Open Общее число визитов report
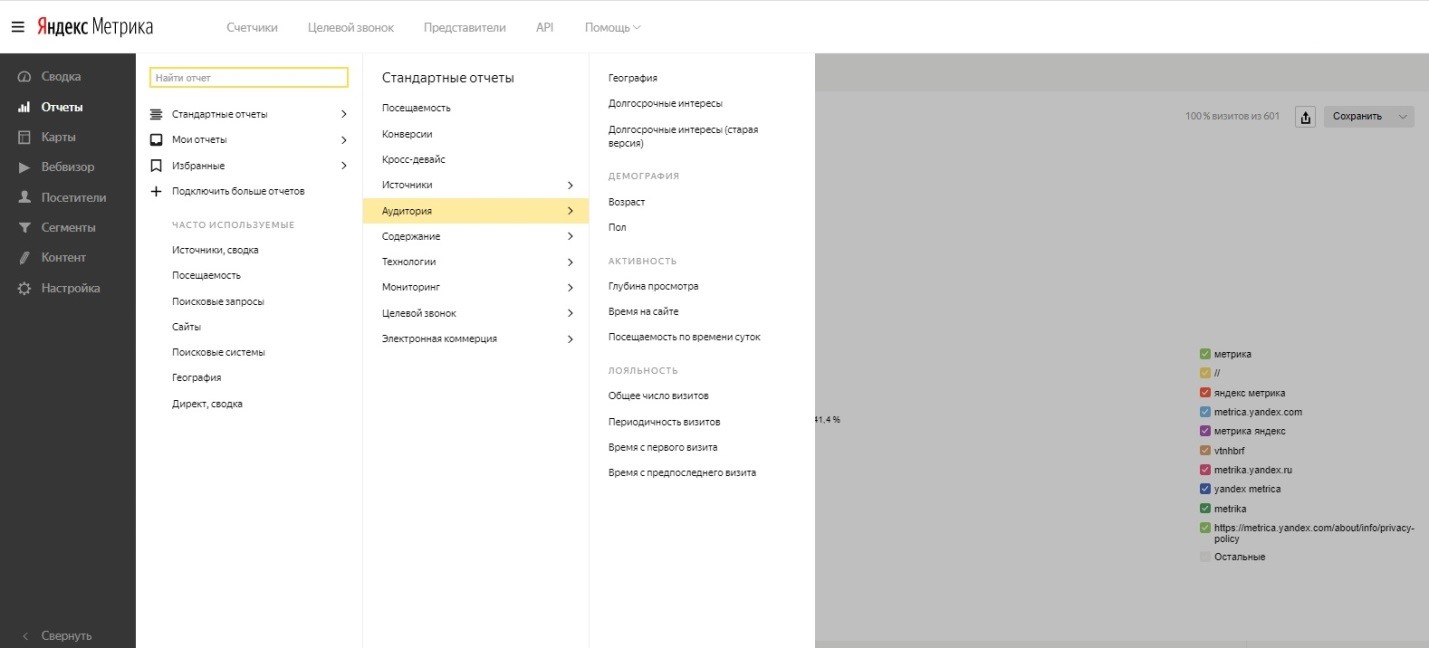The image size is (1429, 648). [658, 396]
